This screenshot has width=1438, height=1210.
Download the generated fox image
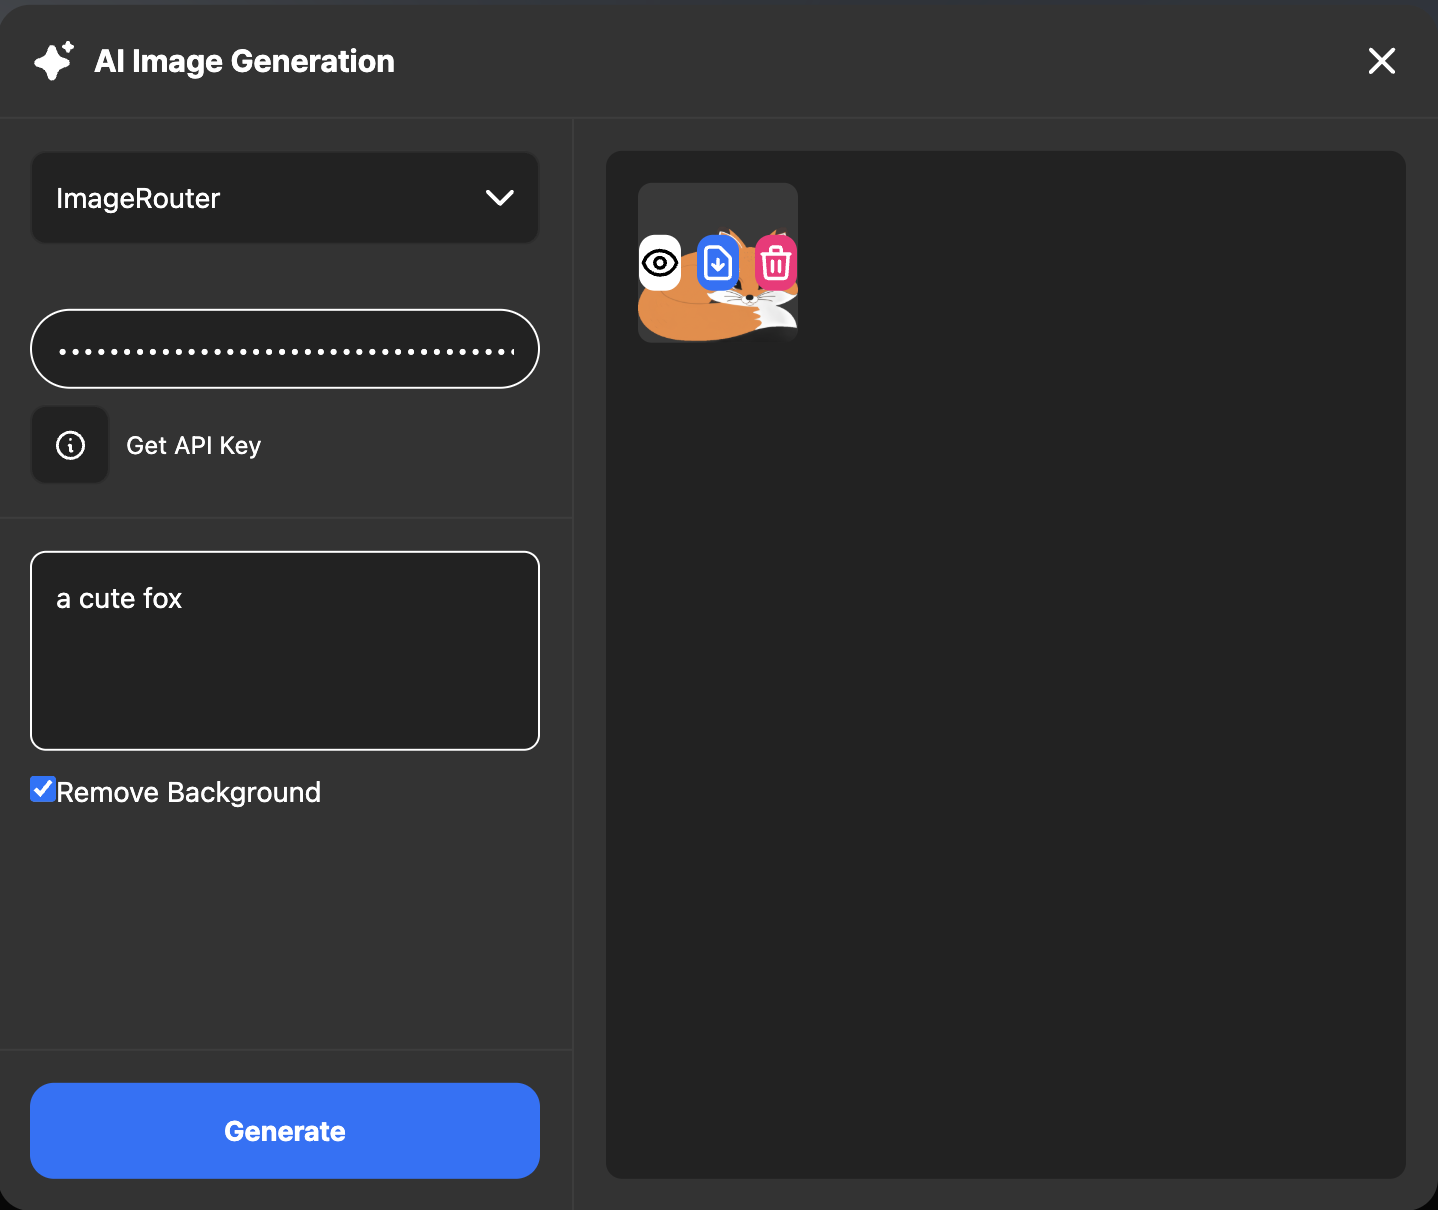[718, 263]
